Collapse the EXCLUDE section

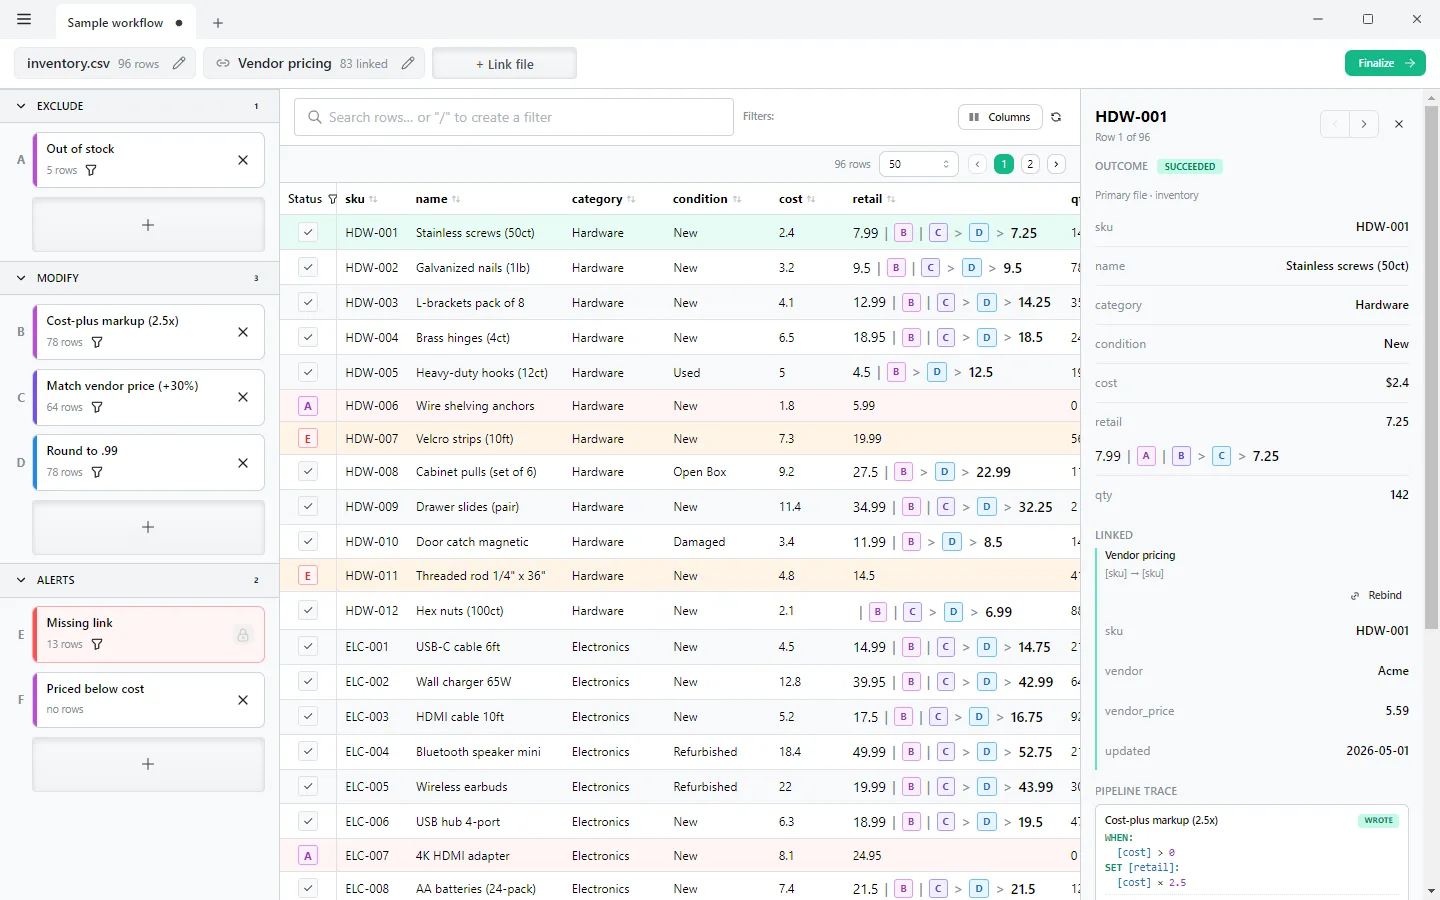(21, 106)
